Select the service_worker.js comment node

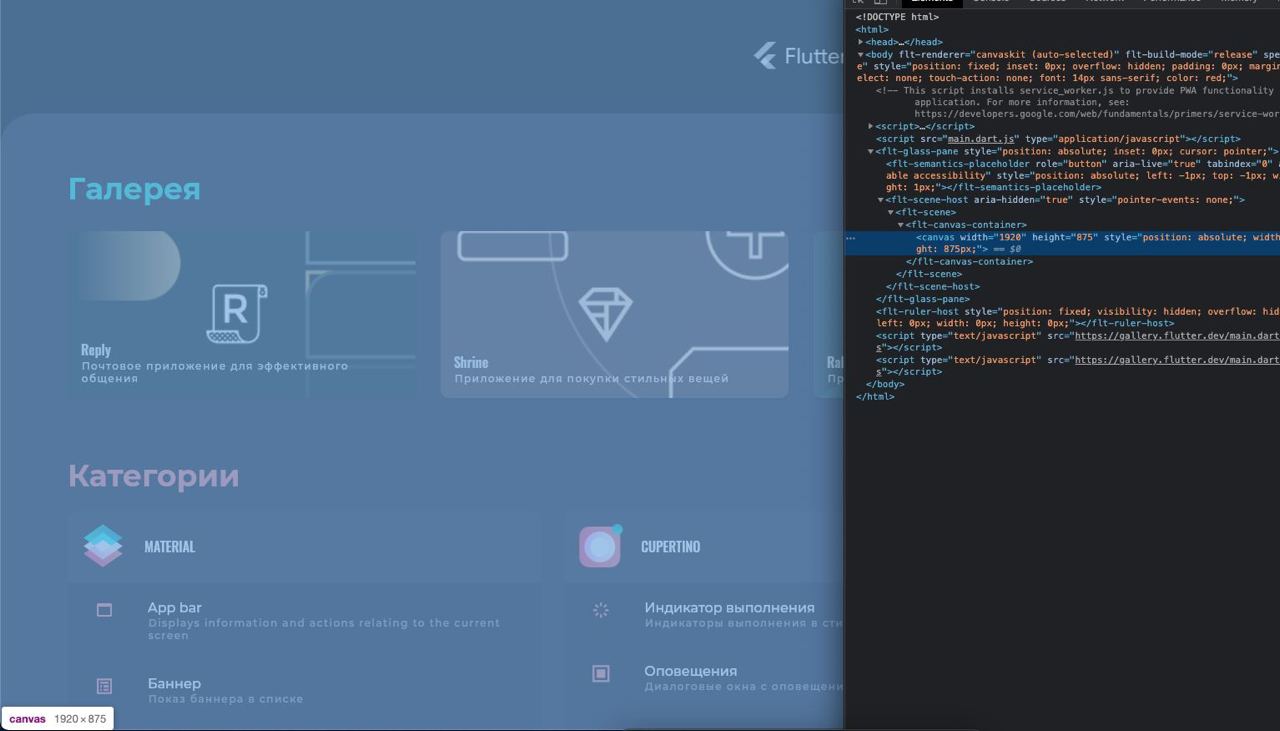click(1076, 102)
